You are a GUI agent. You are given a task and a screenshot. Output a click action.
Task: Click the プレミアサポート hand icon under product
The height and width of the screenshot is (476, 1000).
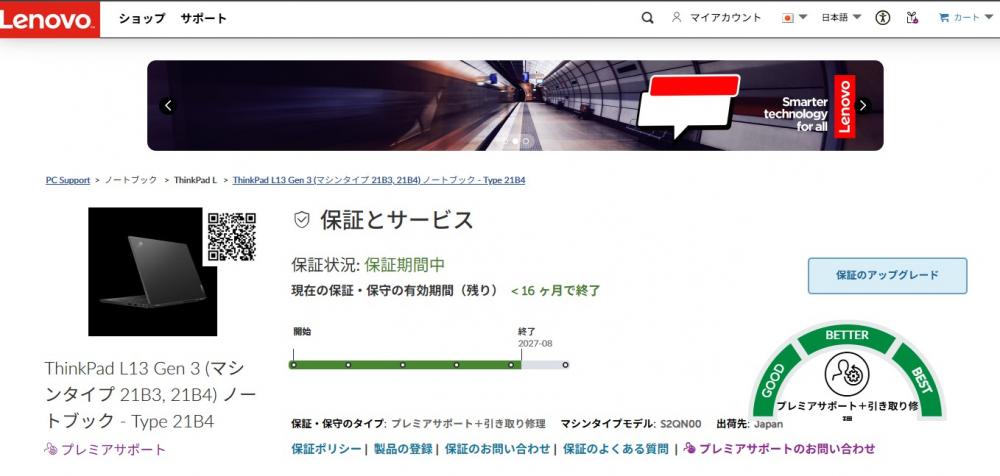(51, 449)
